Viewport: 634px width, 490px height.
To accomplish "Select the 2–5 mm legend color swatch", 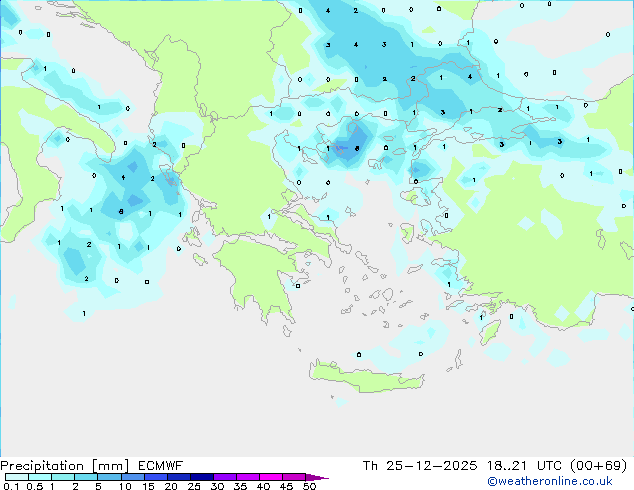I will point(86,477).
